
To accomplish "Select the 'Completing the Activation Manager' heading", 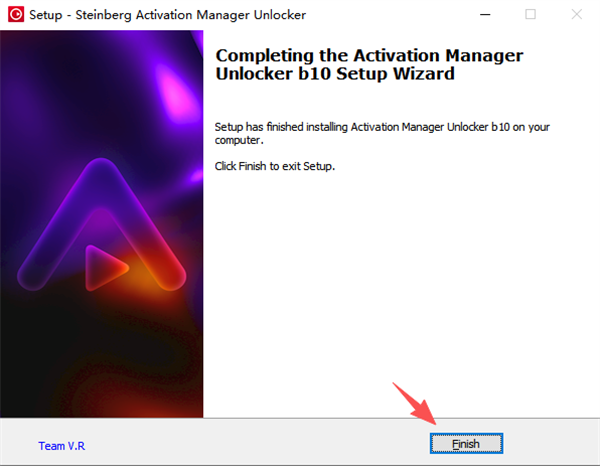I will [369, 55].
